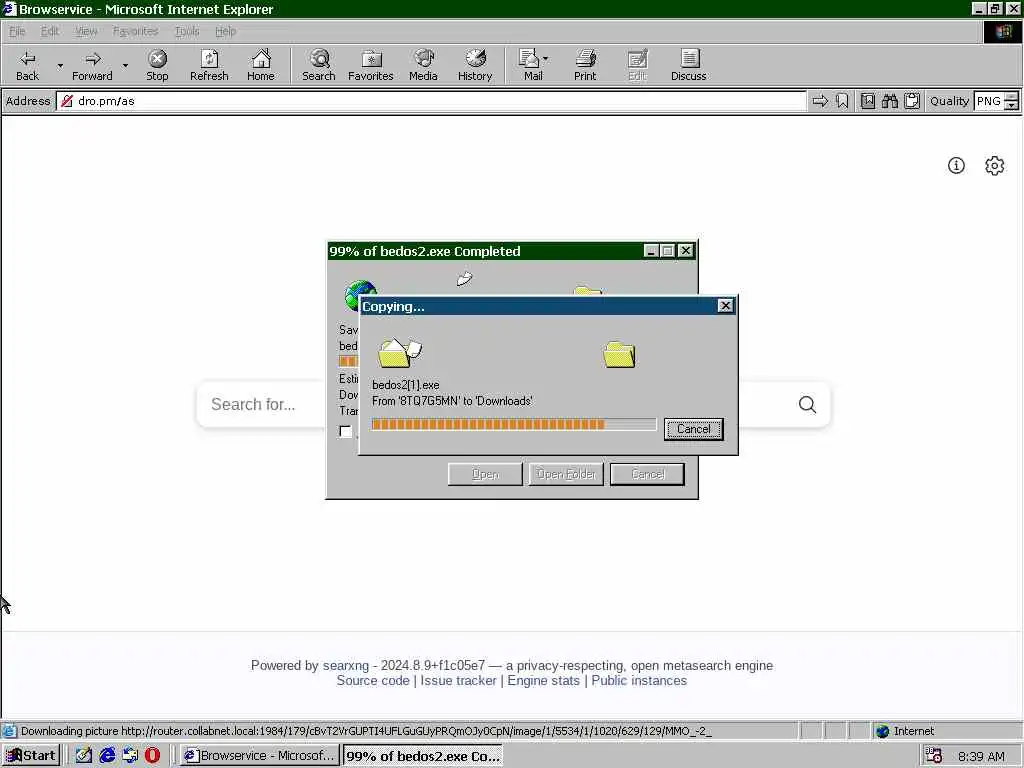Follow the searxng link
This screenshot has width=1024, height=768.
pyautogui.click(x=345, y=665)
